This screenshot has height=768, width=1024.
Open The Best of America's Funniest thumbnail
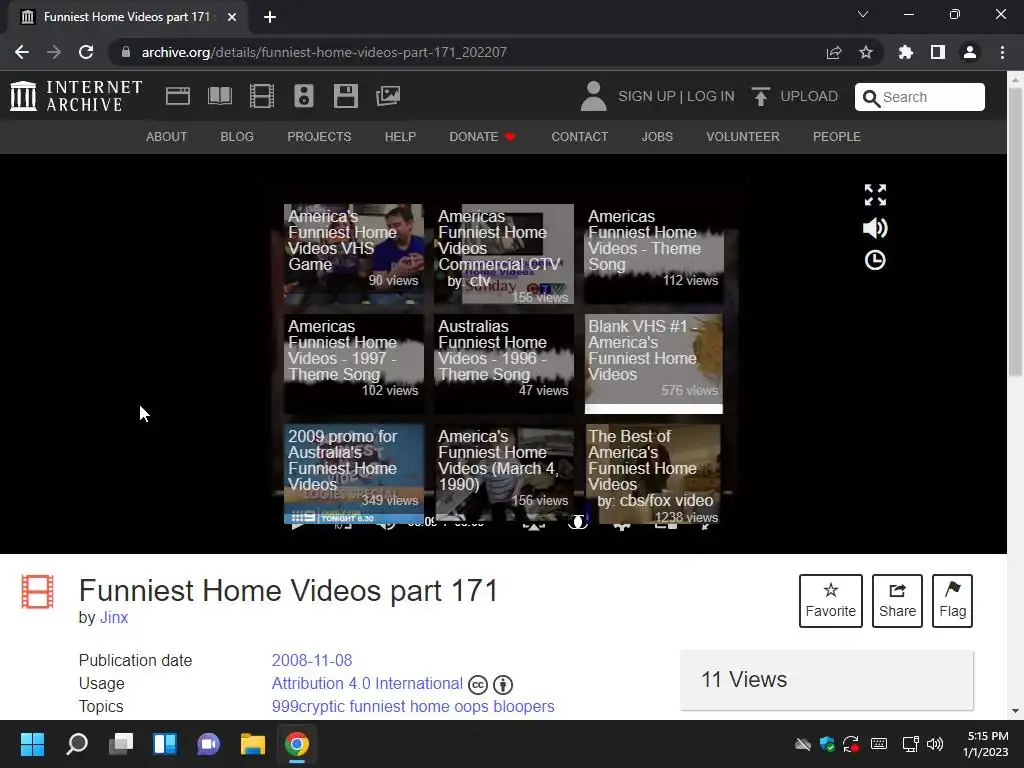654,473
